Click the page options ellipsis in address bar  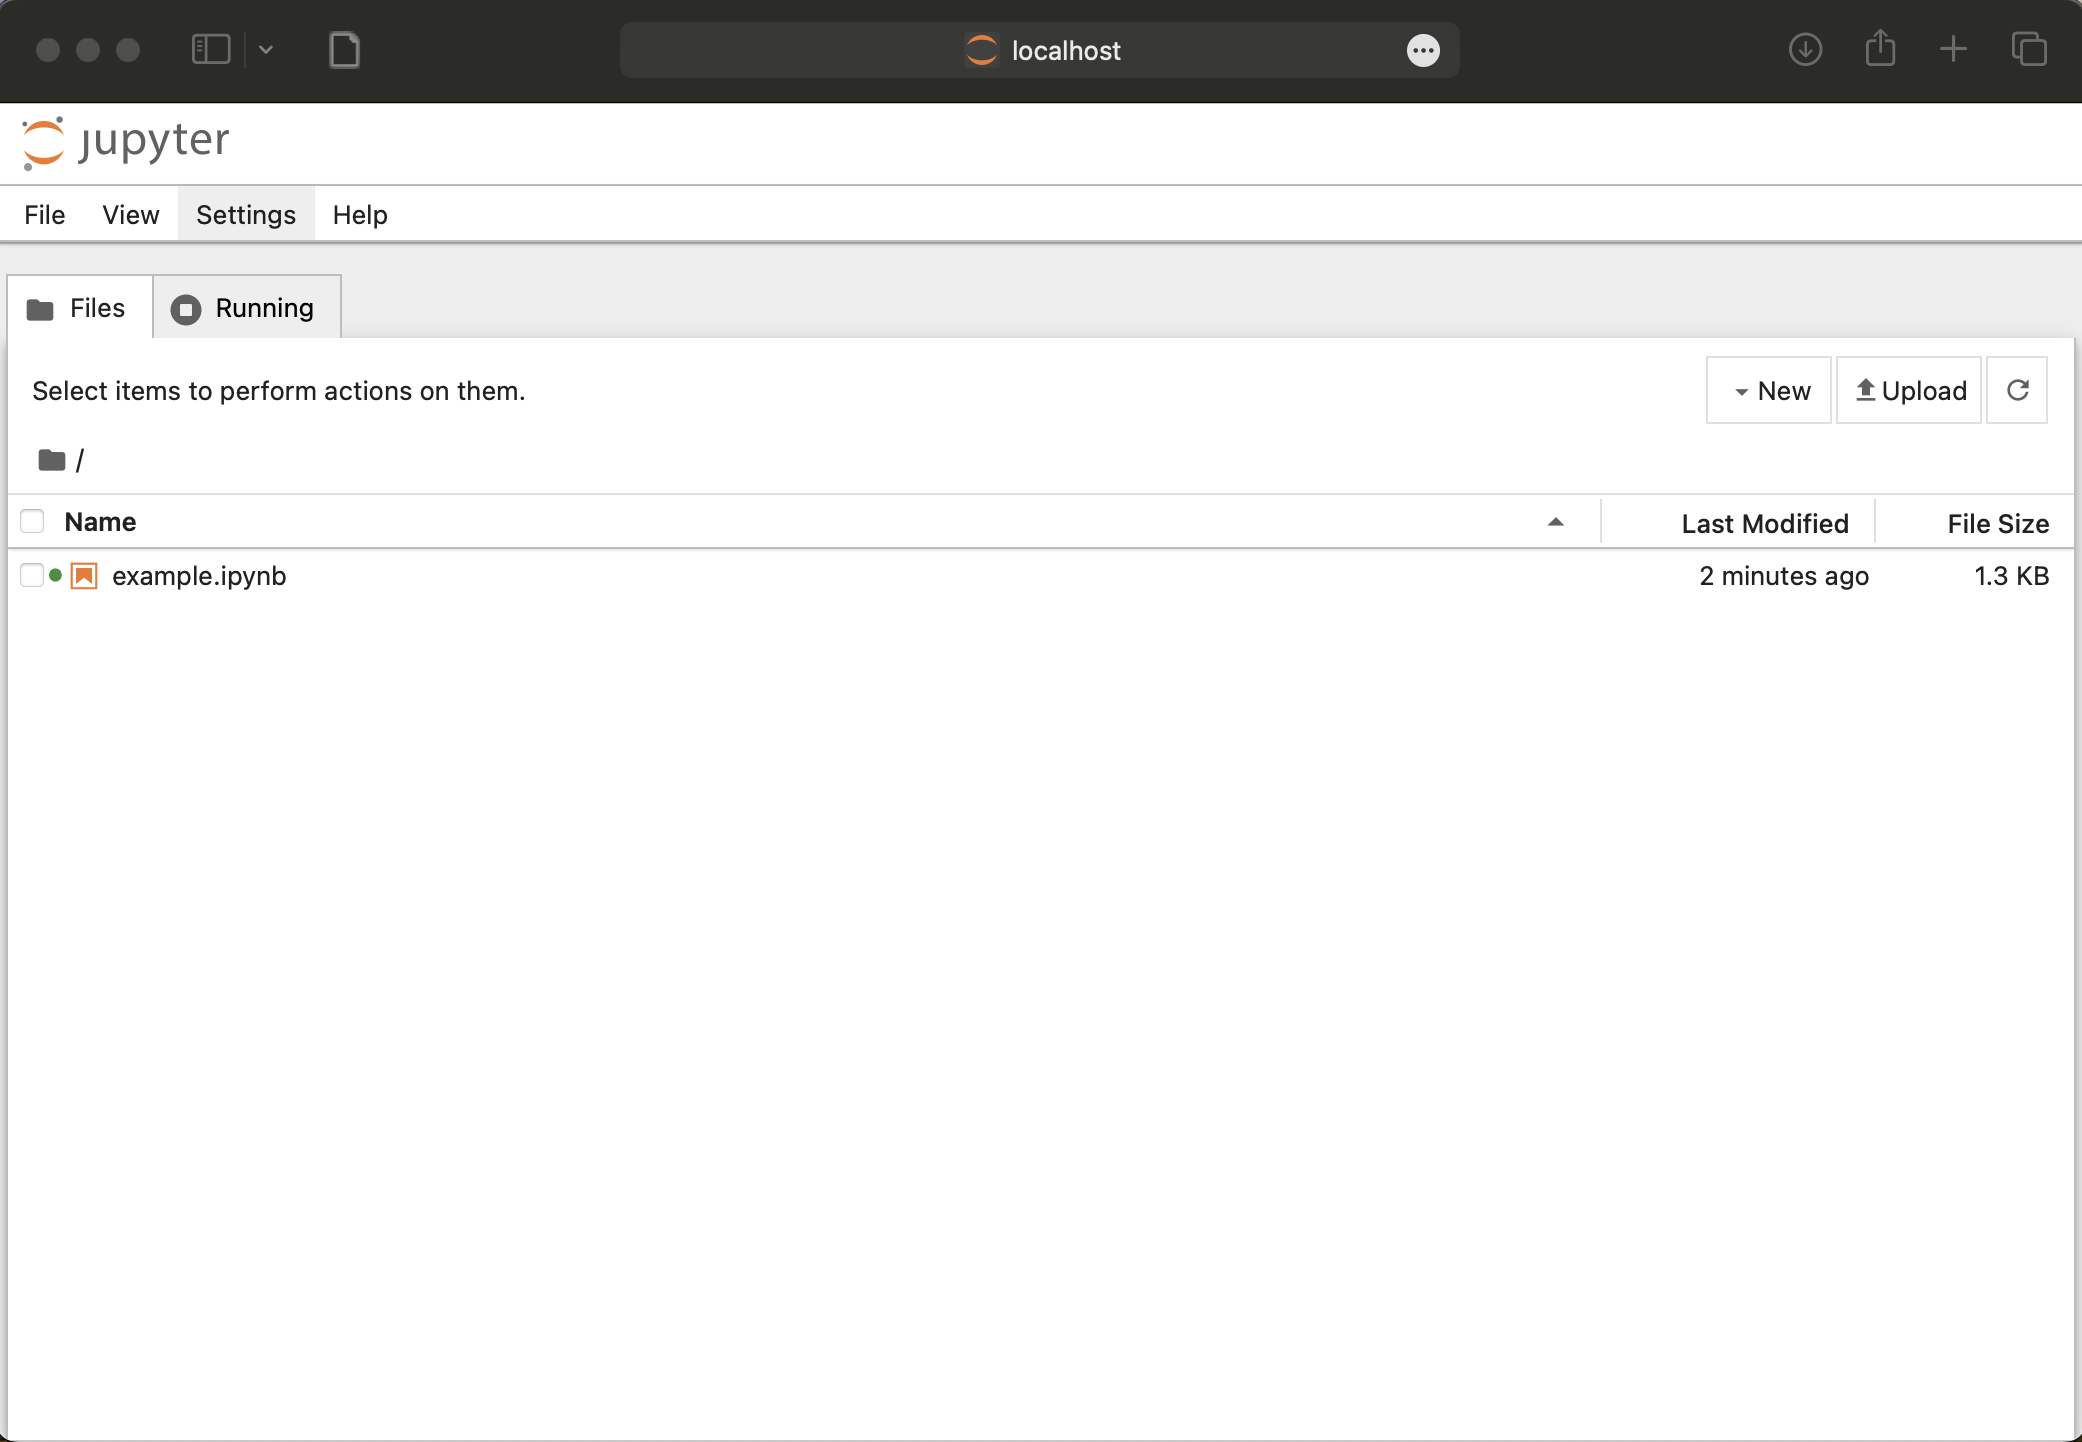1423,50
